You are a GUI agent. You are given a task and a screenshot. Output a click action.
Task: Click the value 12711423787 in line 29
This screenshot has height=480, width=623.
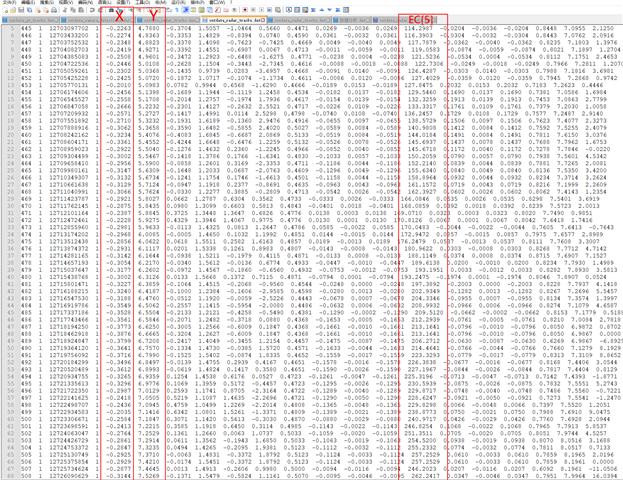pos(69,199)
